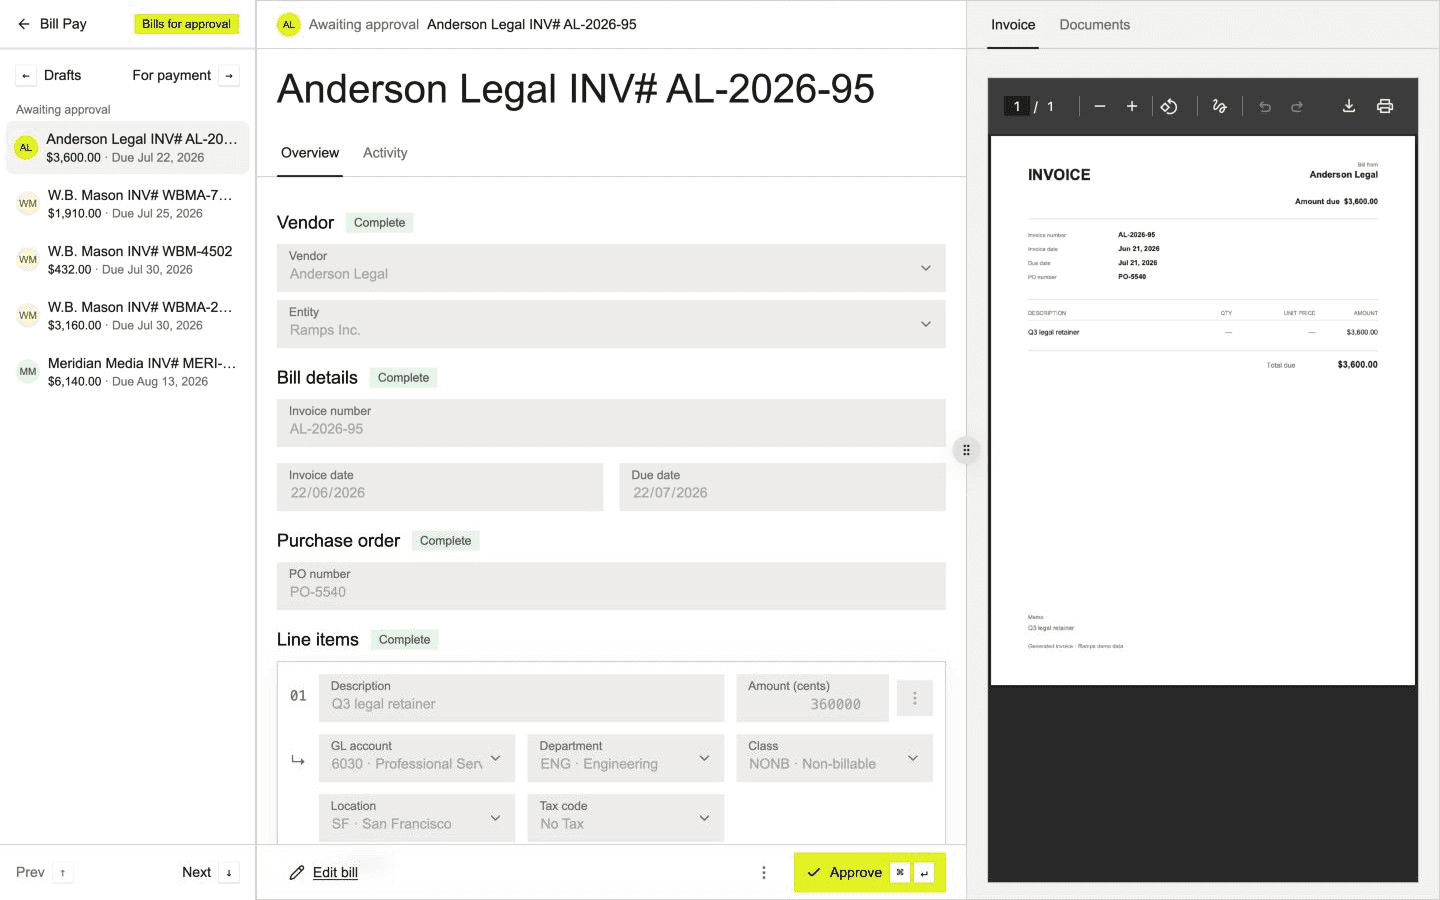Download the invoice PDF
Image resolution: width=1440 pixels, height=900 pixels.
(x=1349, y=106)
